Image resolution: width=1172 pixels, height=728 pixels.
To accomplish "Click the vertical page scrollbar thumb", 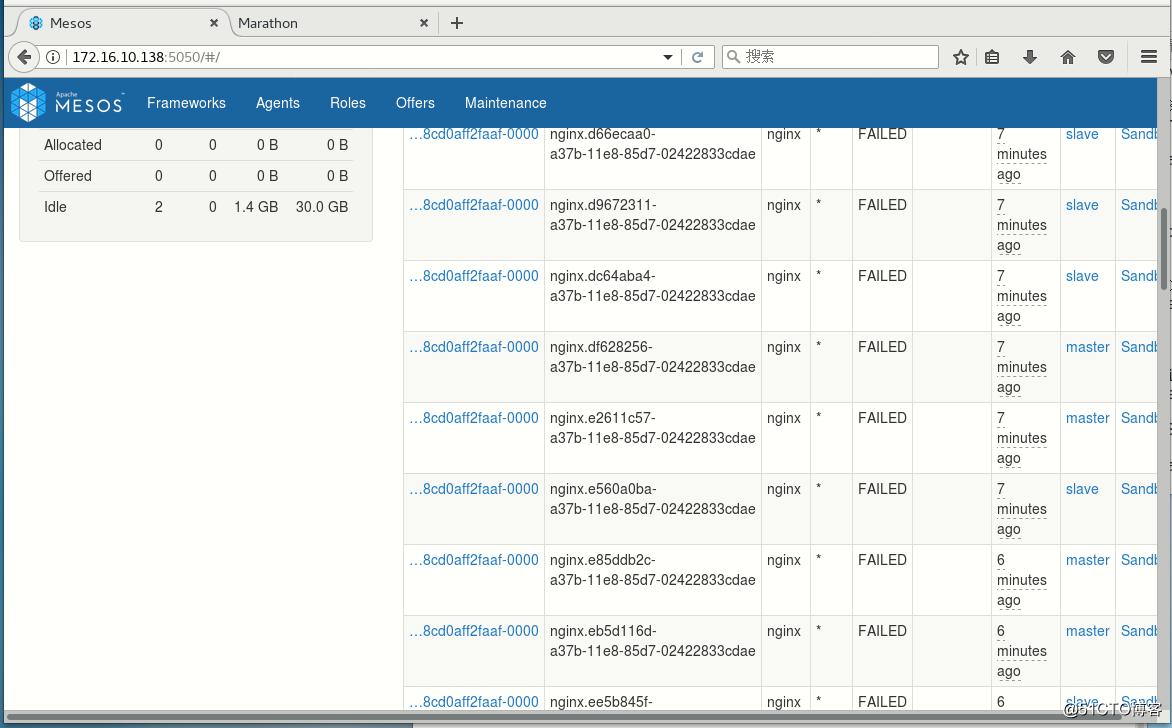I will (x=1164, y=248).
